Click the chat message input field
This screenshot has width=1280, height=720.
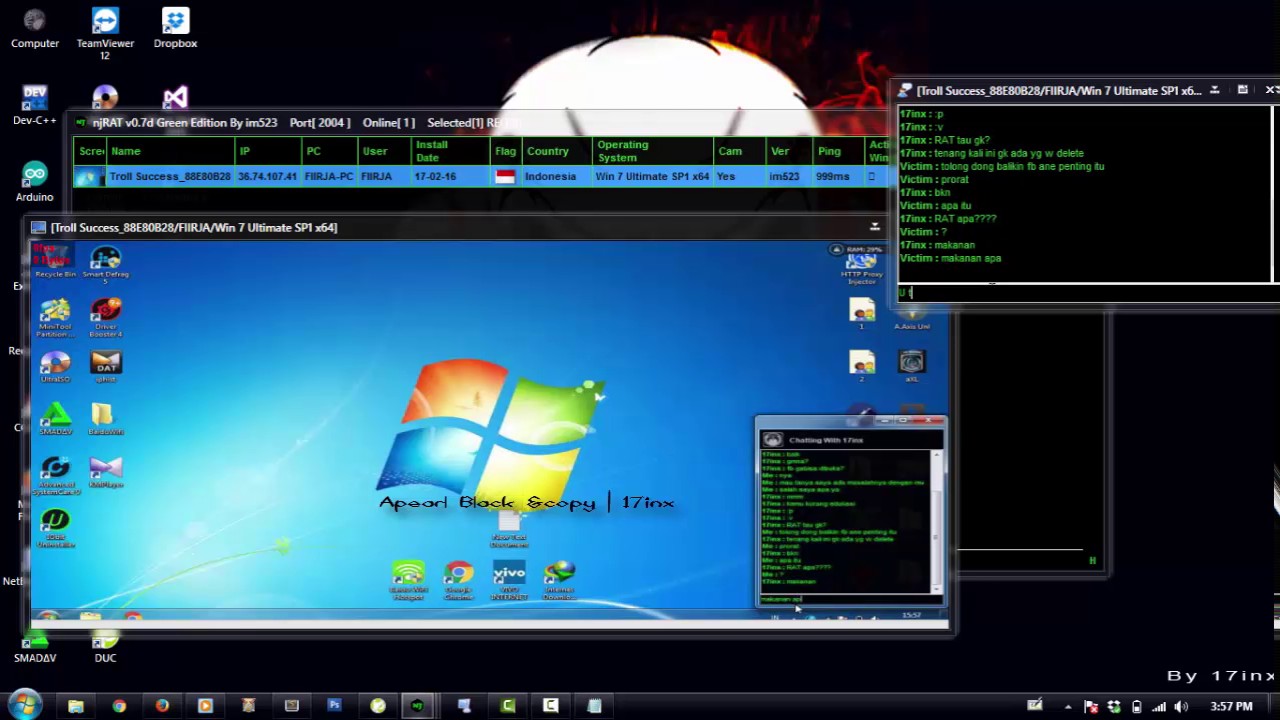click(x=845, y=600)
